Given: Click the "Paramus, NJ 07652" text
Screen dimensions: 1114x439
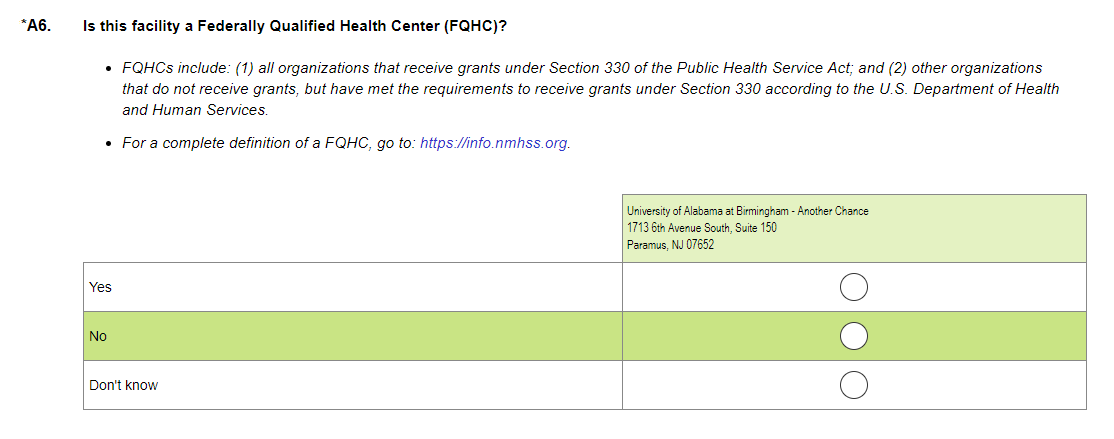Looking at the screenshot, I should (670, 245).
